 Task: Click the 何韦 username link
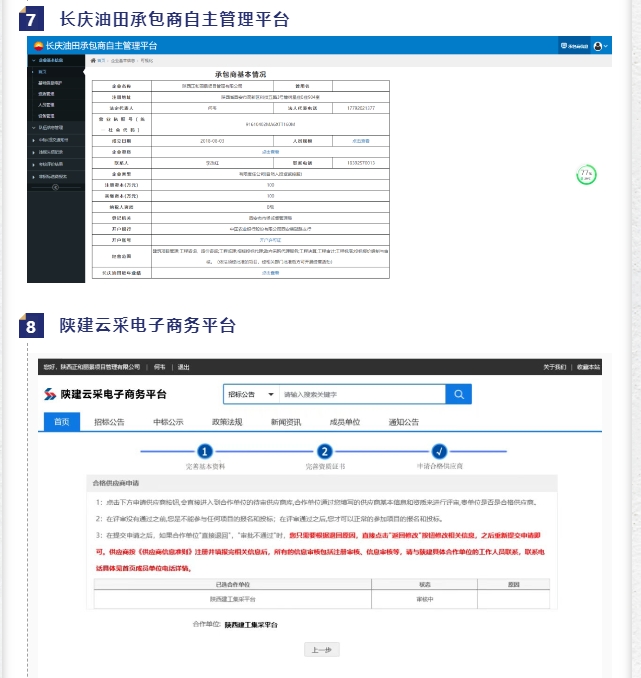160,367
